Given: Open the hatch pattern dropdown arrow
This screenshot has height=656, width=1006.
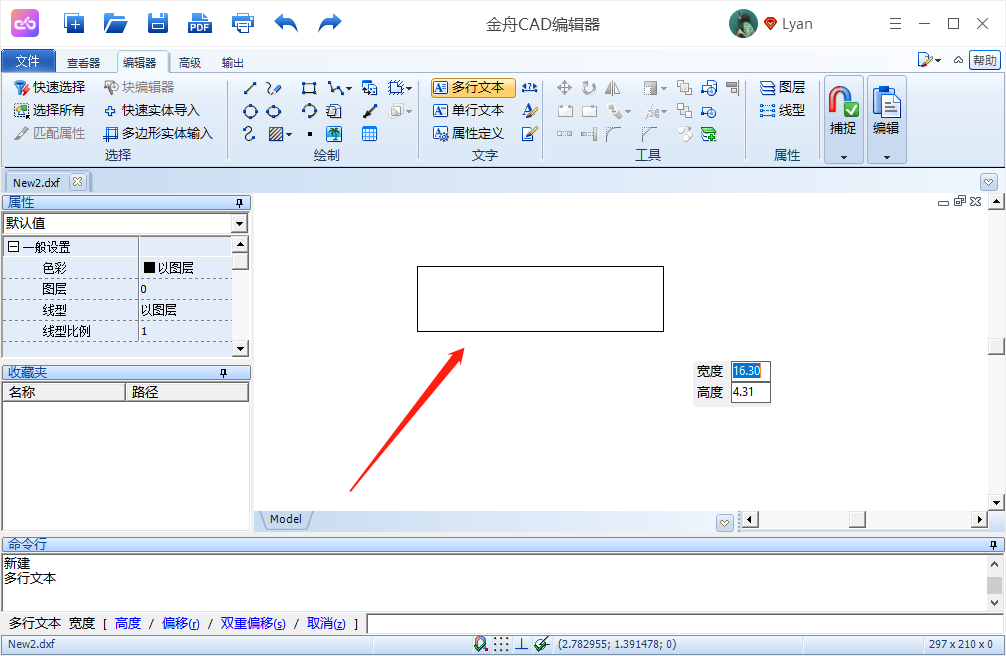Looking at the screenshot, I should (x=289, y=134).
